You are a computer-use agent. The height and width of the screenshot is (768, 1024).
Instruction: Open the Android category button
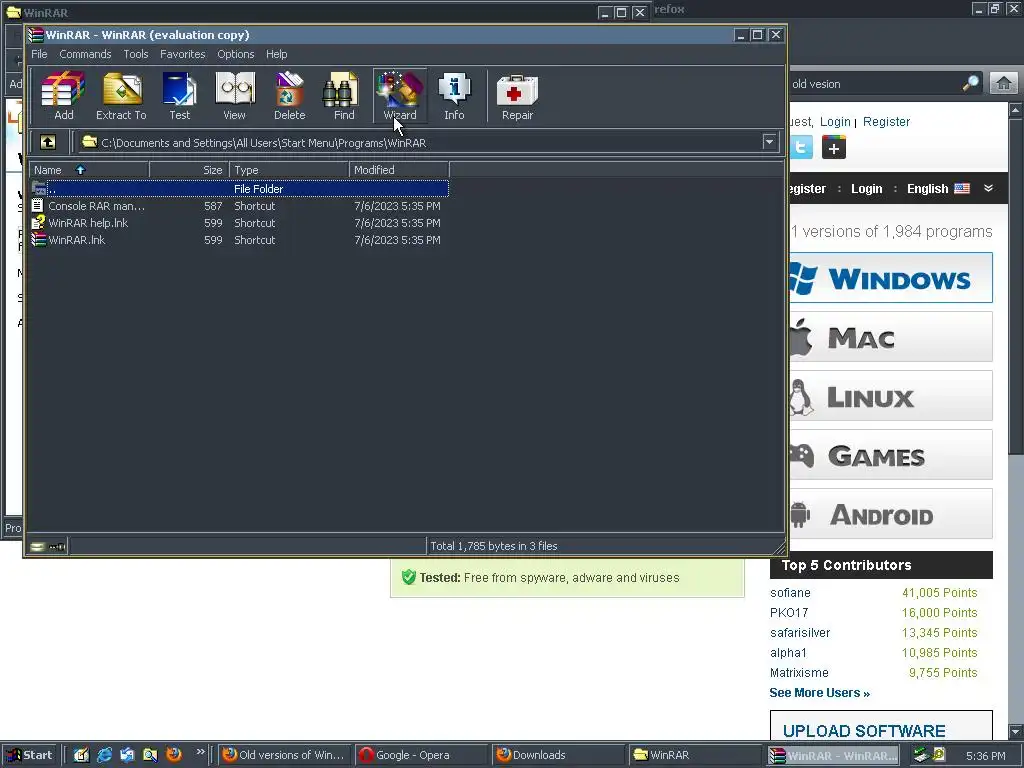click(891, 514)
